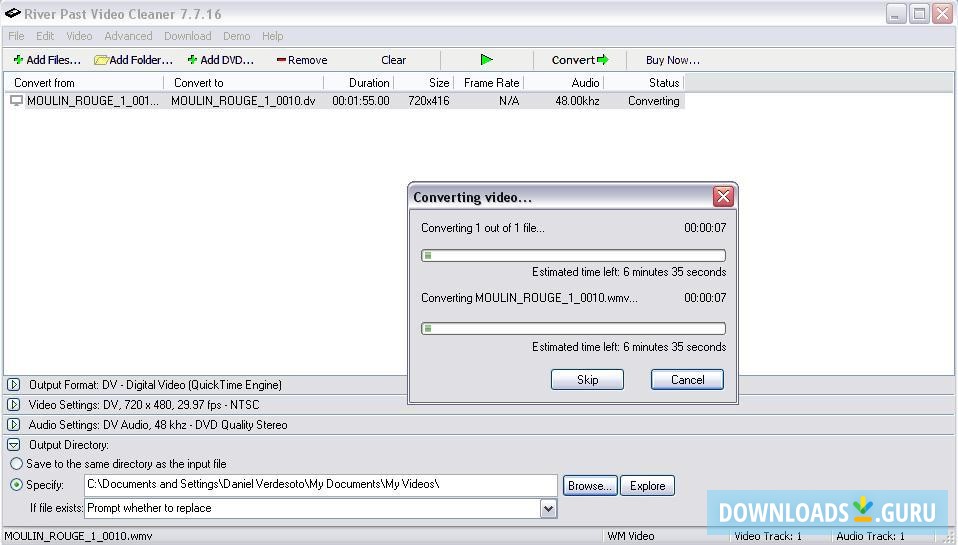
Task: Open the Advanced menu
Action: click(128, 36)
